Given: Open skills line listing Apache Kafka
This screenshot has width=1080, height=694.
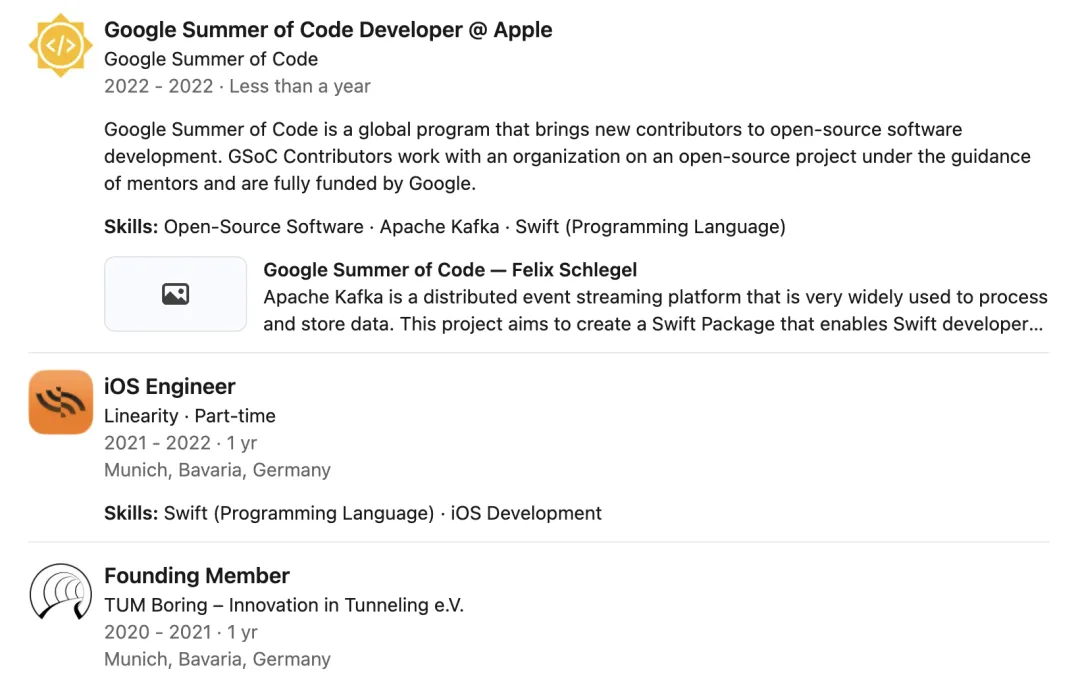Looking at the screenshot, I should [445, 227].
